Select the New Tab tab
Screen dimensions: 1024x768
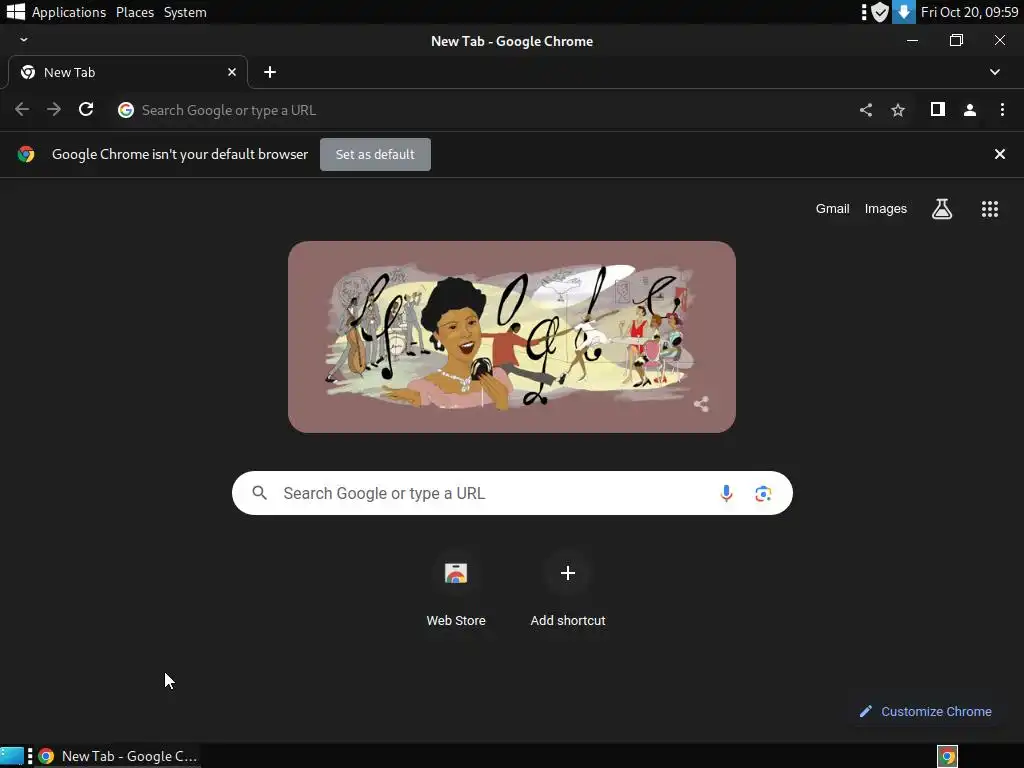tap(127, 72)
